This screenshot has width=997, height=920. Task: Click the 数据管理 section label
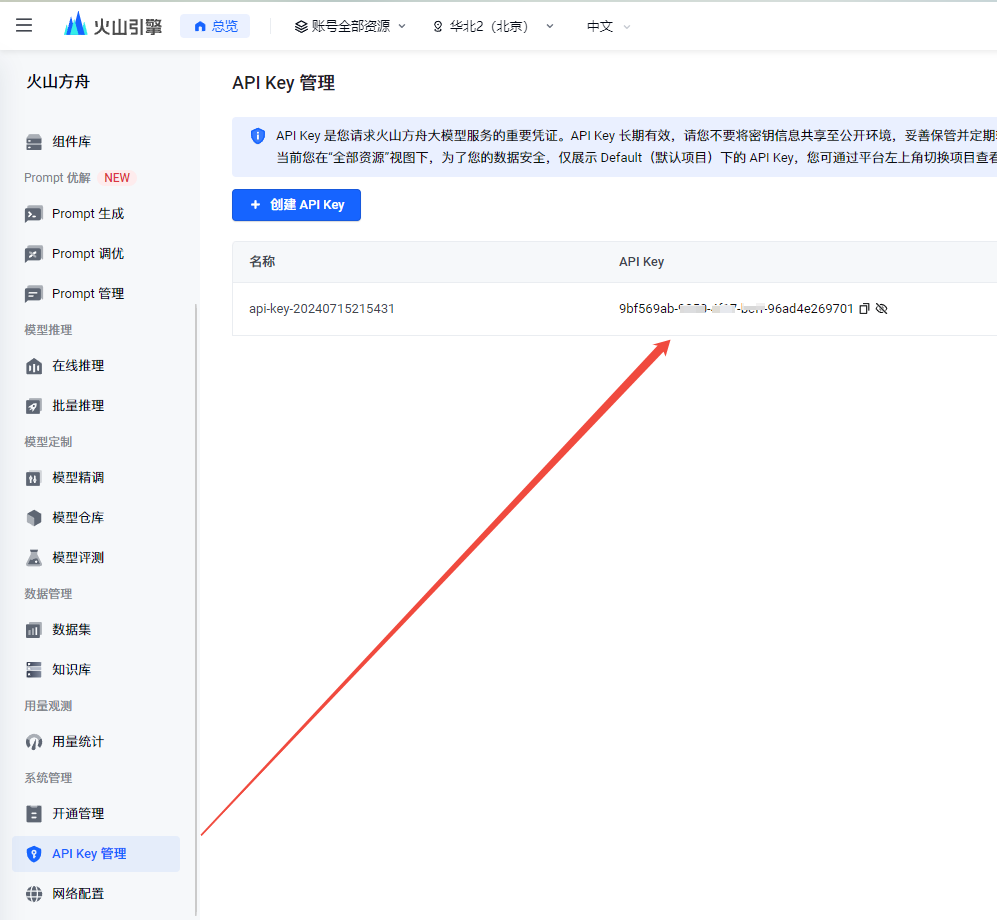[x=48, y=594]
